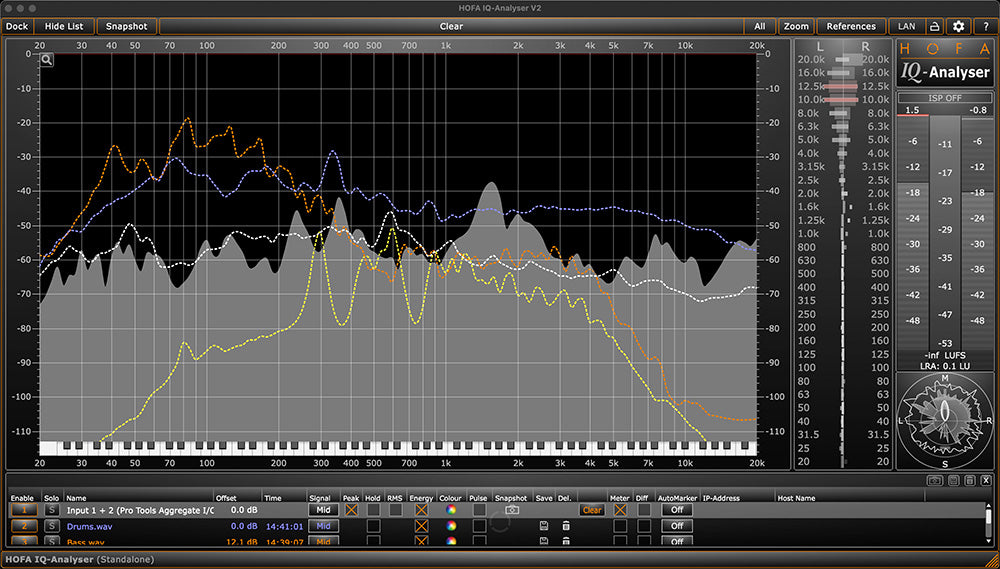Select the Zoom toolbar item

point(796,26)
